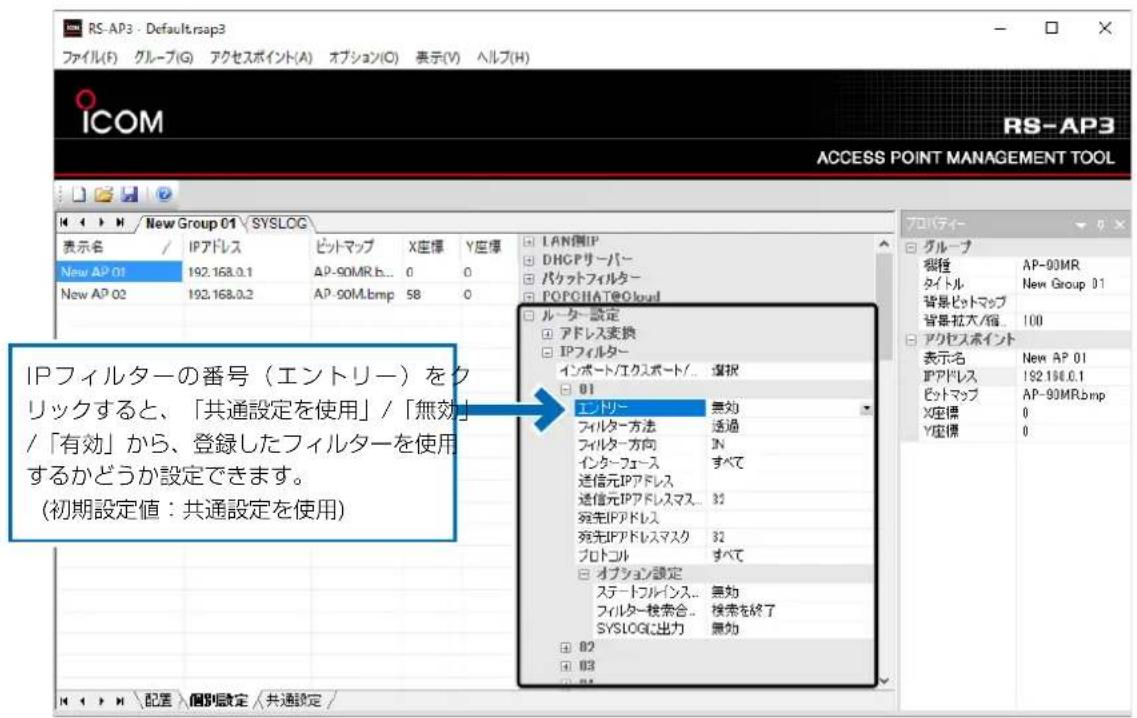Viewport: 1137px width, 718px height.
Task: Click the AP-90M.bmp bitmap cell
Action: (x=354, y=294)
